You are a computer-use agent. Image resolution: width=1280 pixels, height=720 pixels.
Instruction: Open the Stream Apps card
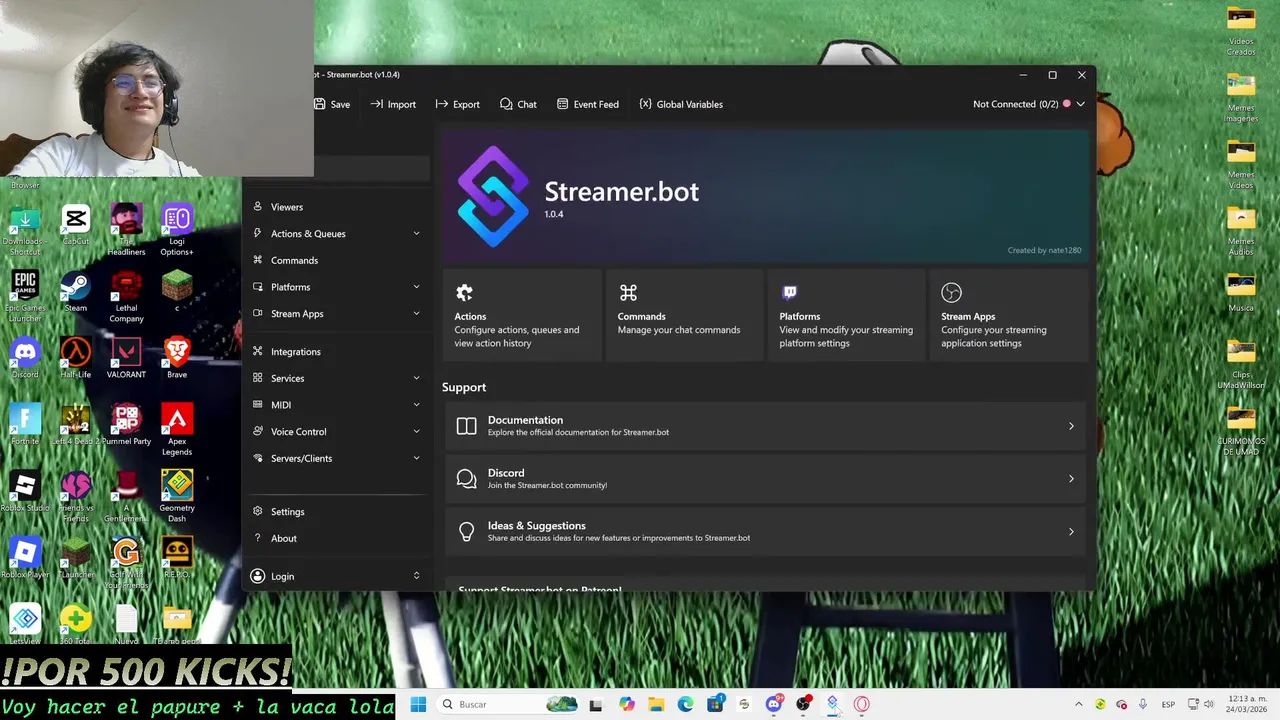pos(1008,315)
